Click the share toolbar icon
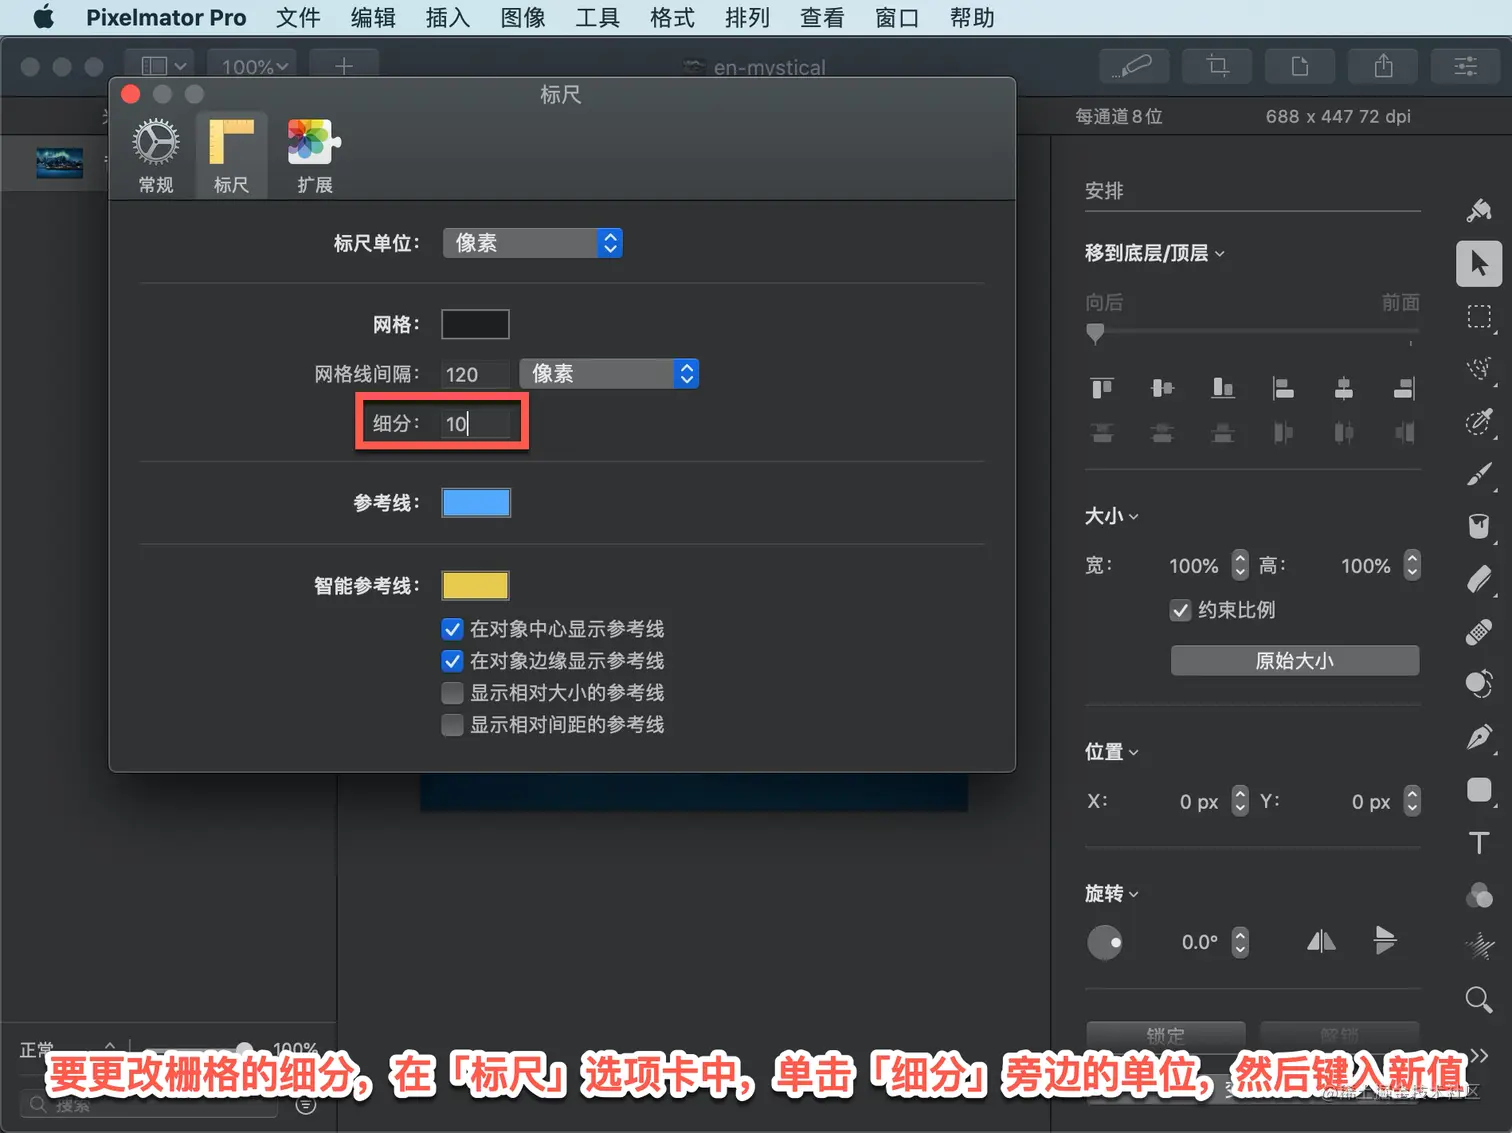 pyautogui.click(x=1383, y=66)
